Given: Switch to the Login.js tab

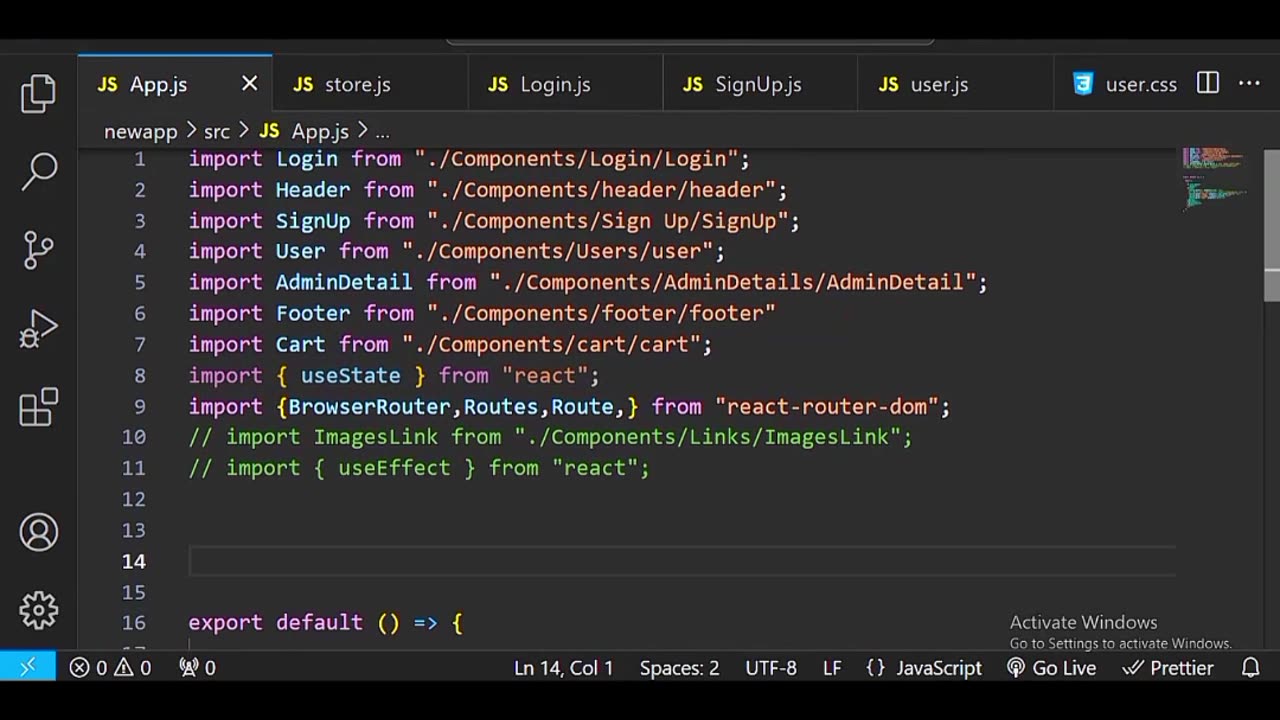Looking at the screenshot, I should click(x=565, y=84).
